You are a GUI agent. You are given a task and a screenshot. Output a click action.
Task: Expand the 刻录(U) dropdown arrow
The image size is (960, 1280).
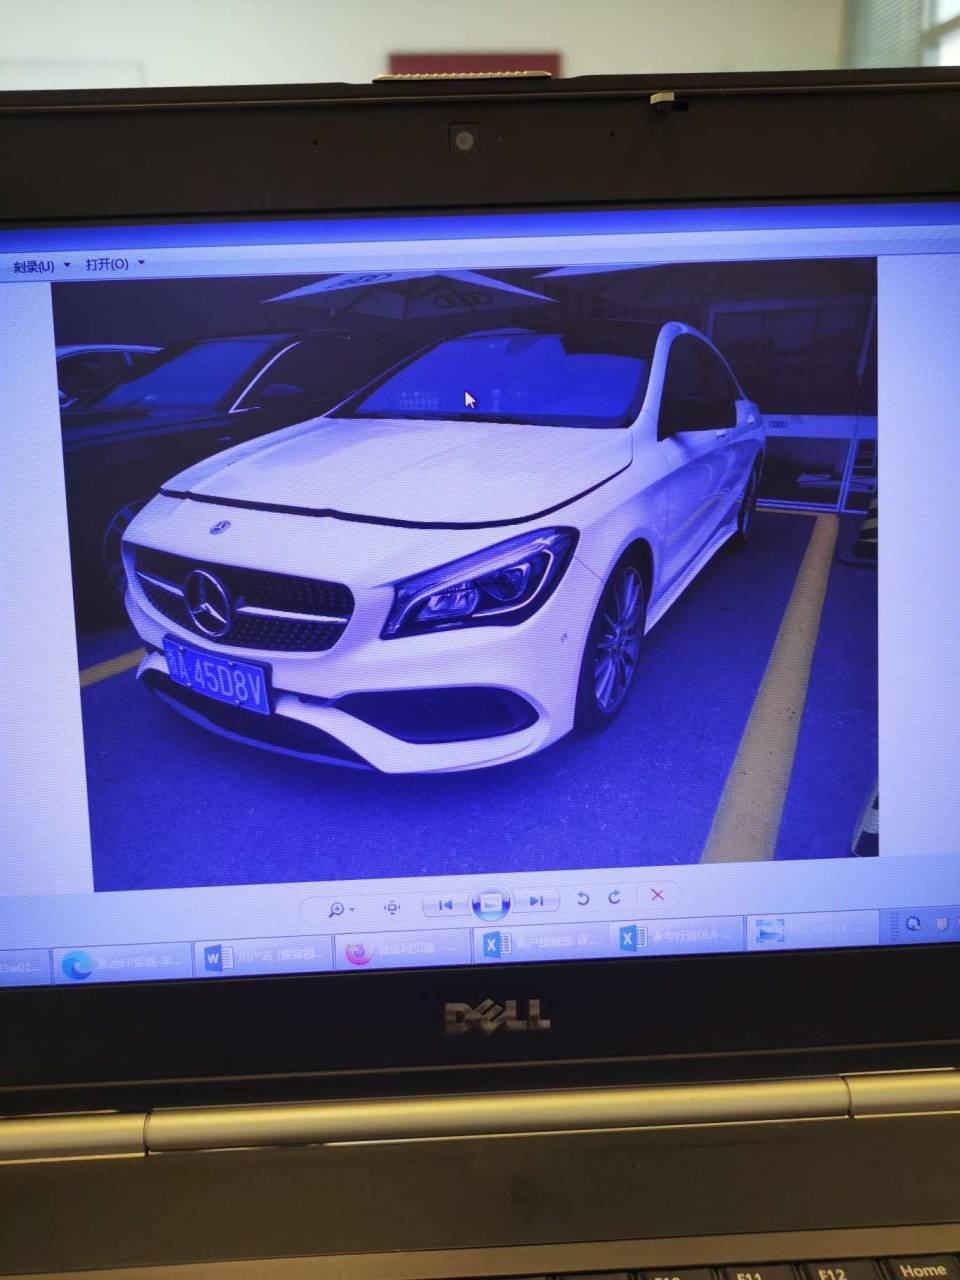pyautogui.click(x=67, y=266)
